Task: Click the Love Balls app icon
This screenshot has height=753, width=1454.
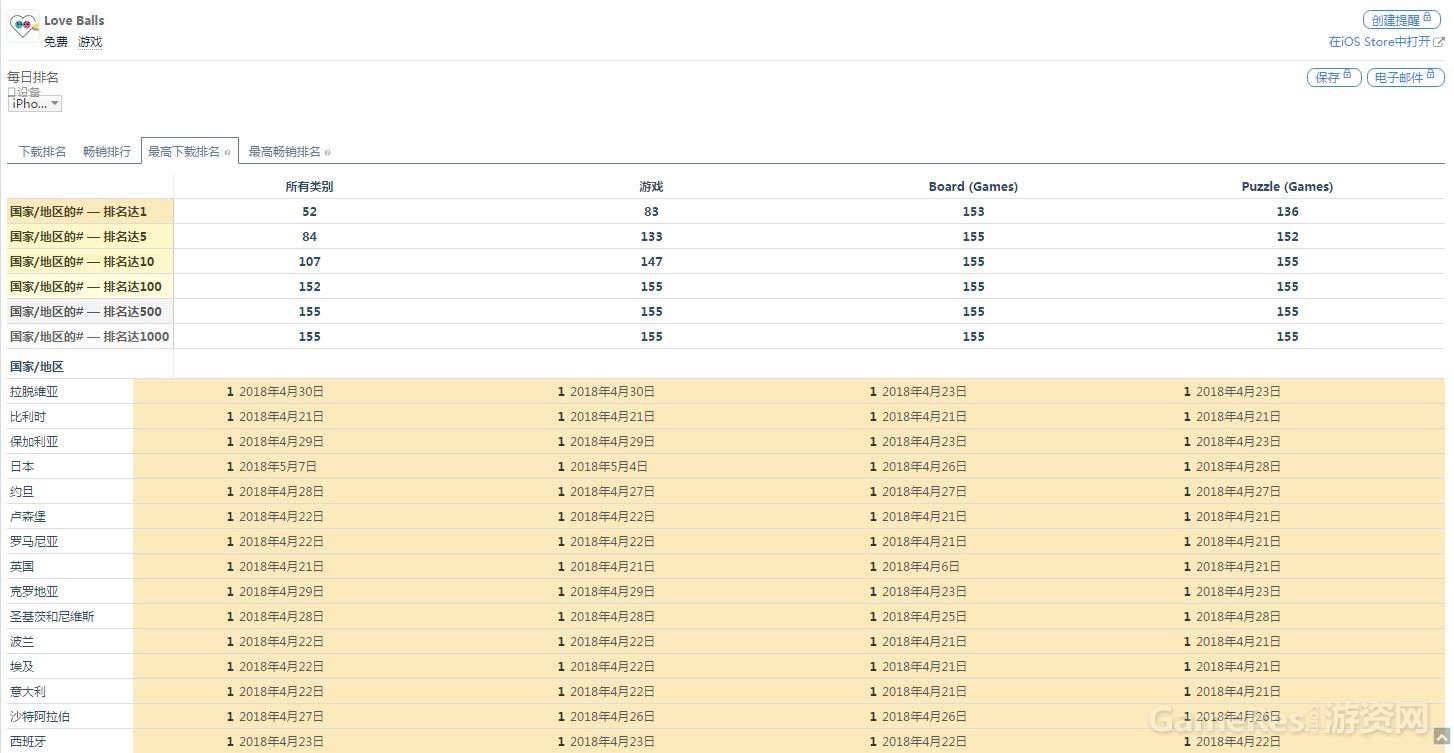Action: pyautogui.click(x=23, y=27)
